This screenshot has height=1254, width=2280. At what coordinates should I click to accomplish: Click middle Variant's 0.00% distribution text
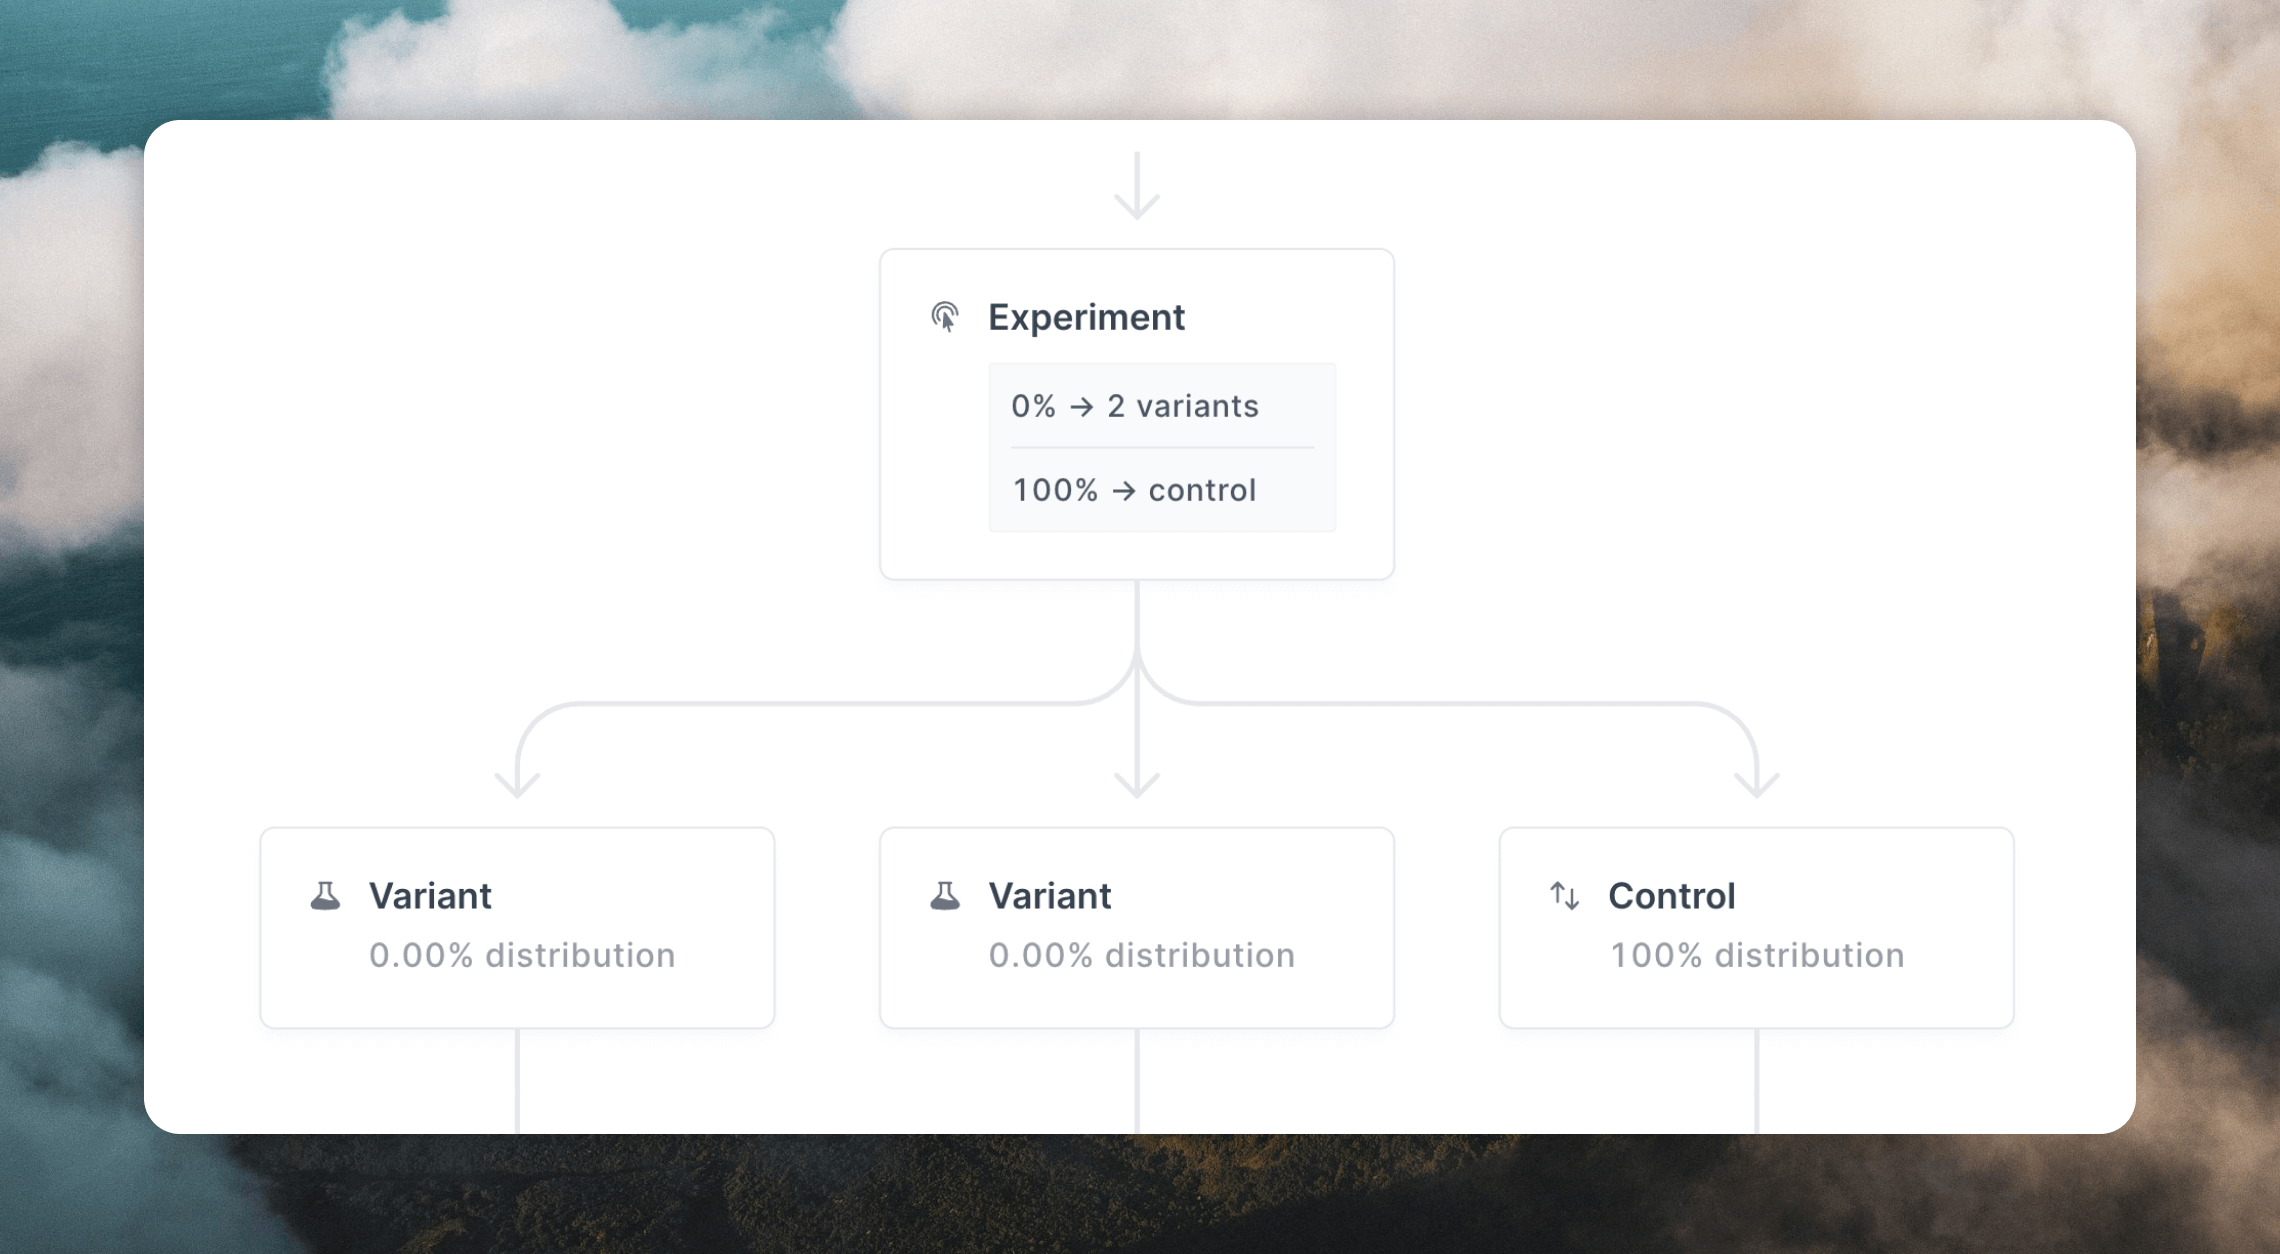1142,955
